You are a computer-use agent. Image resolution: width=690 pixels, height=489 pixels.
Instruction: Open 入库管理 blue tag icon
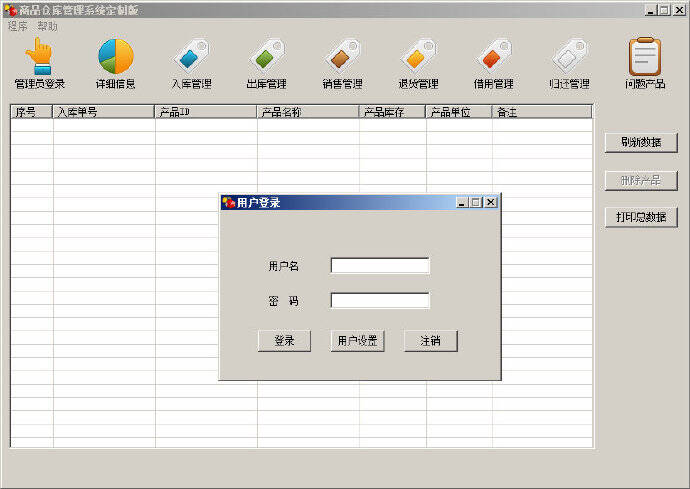click(191, 57)
